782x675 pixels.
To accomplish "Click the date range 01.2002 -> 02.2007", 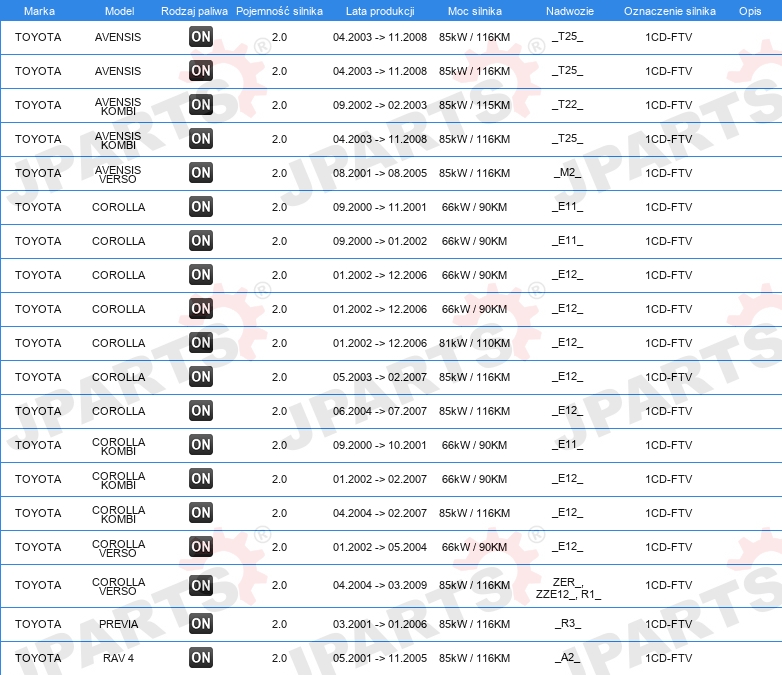I will tap(380, 479).
